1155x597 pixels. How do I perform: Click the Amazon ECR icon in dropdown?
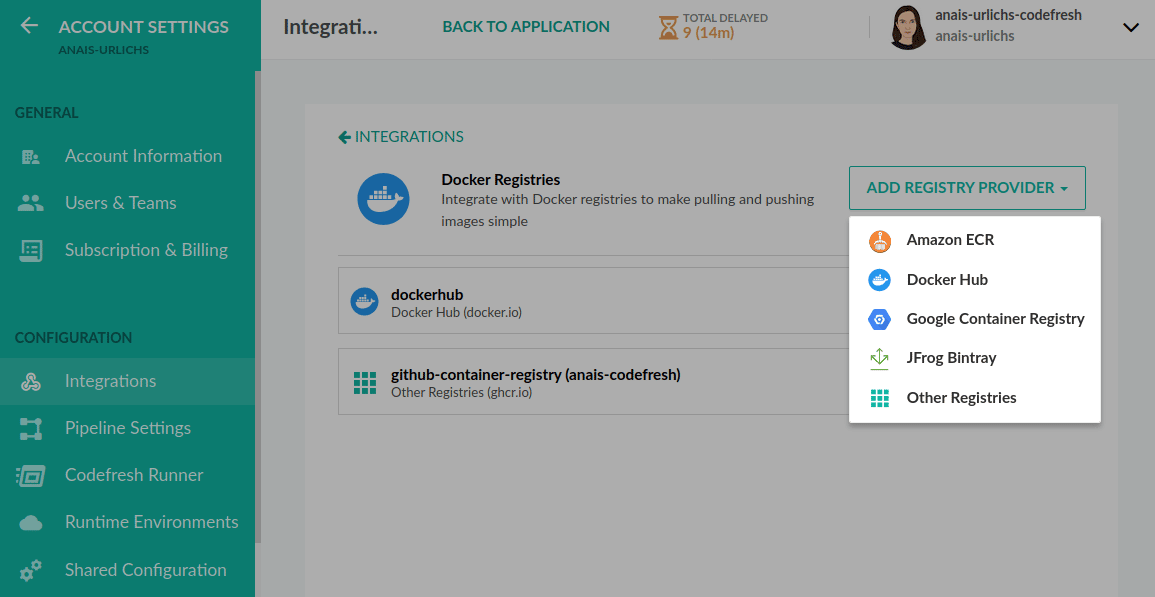tap(879, 241)
